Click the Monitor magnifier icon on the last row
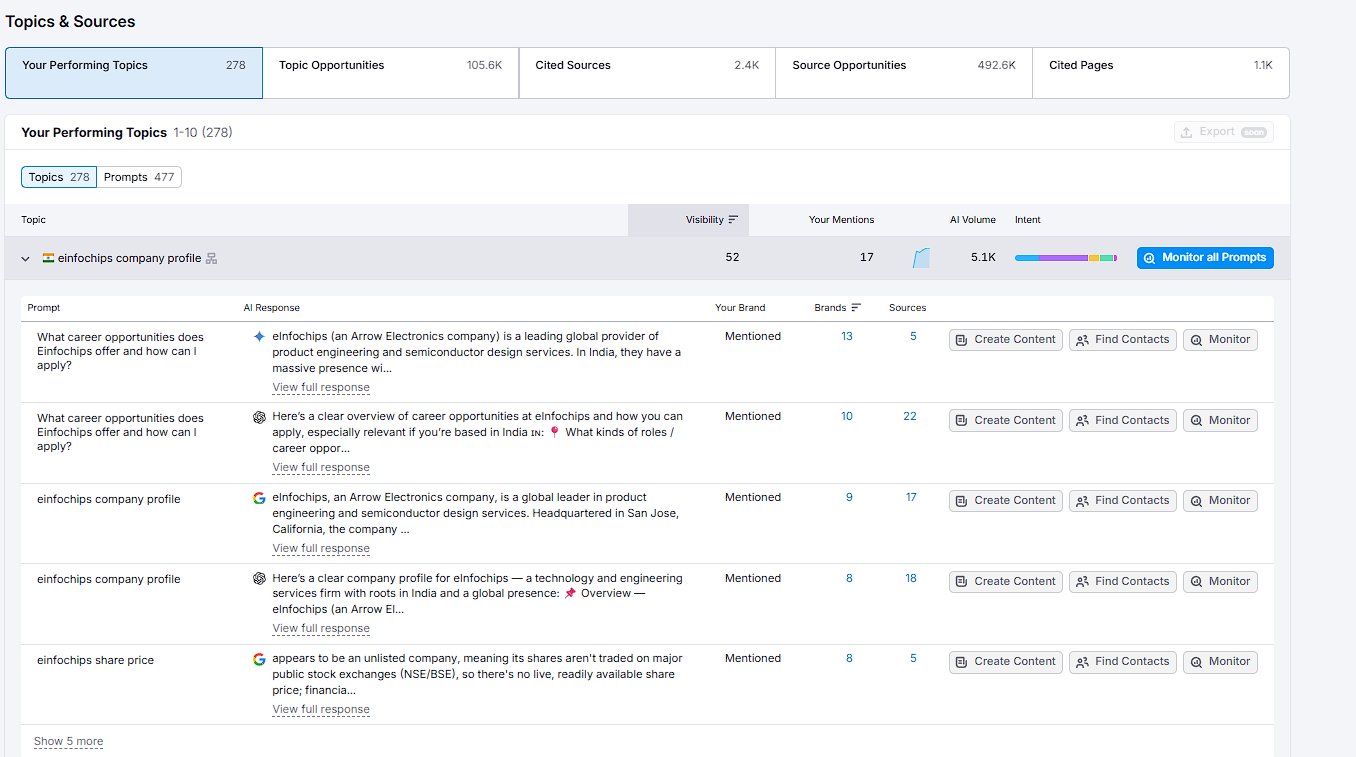The height and width of the screenshot is (757, 1356). [x=1198, y=661]
